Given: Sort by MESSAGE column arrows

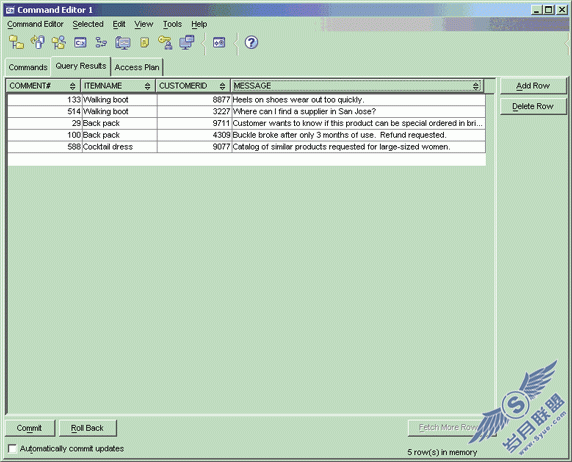Looking at the screenshot, I should coord(475,86).
